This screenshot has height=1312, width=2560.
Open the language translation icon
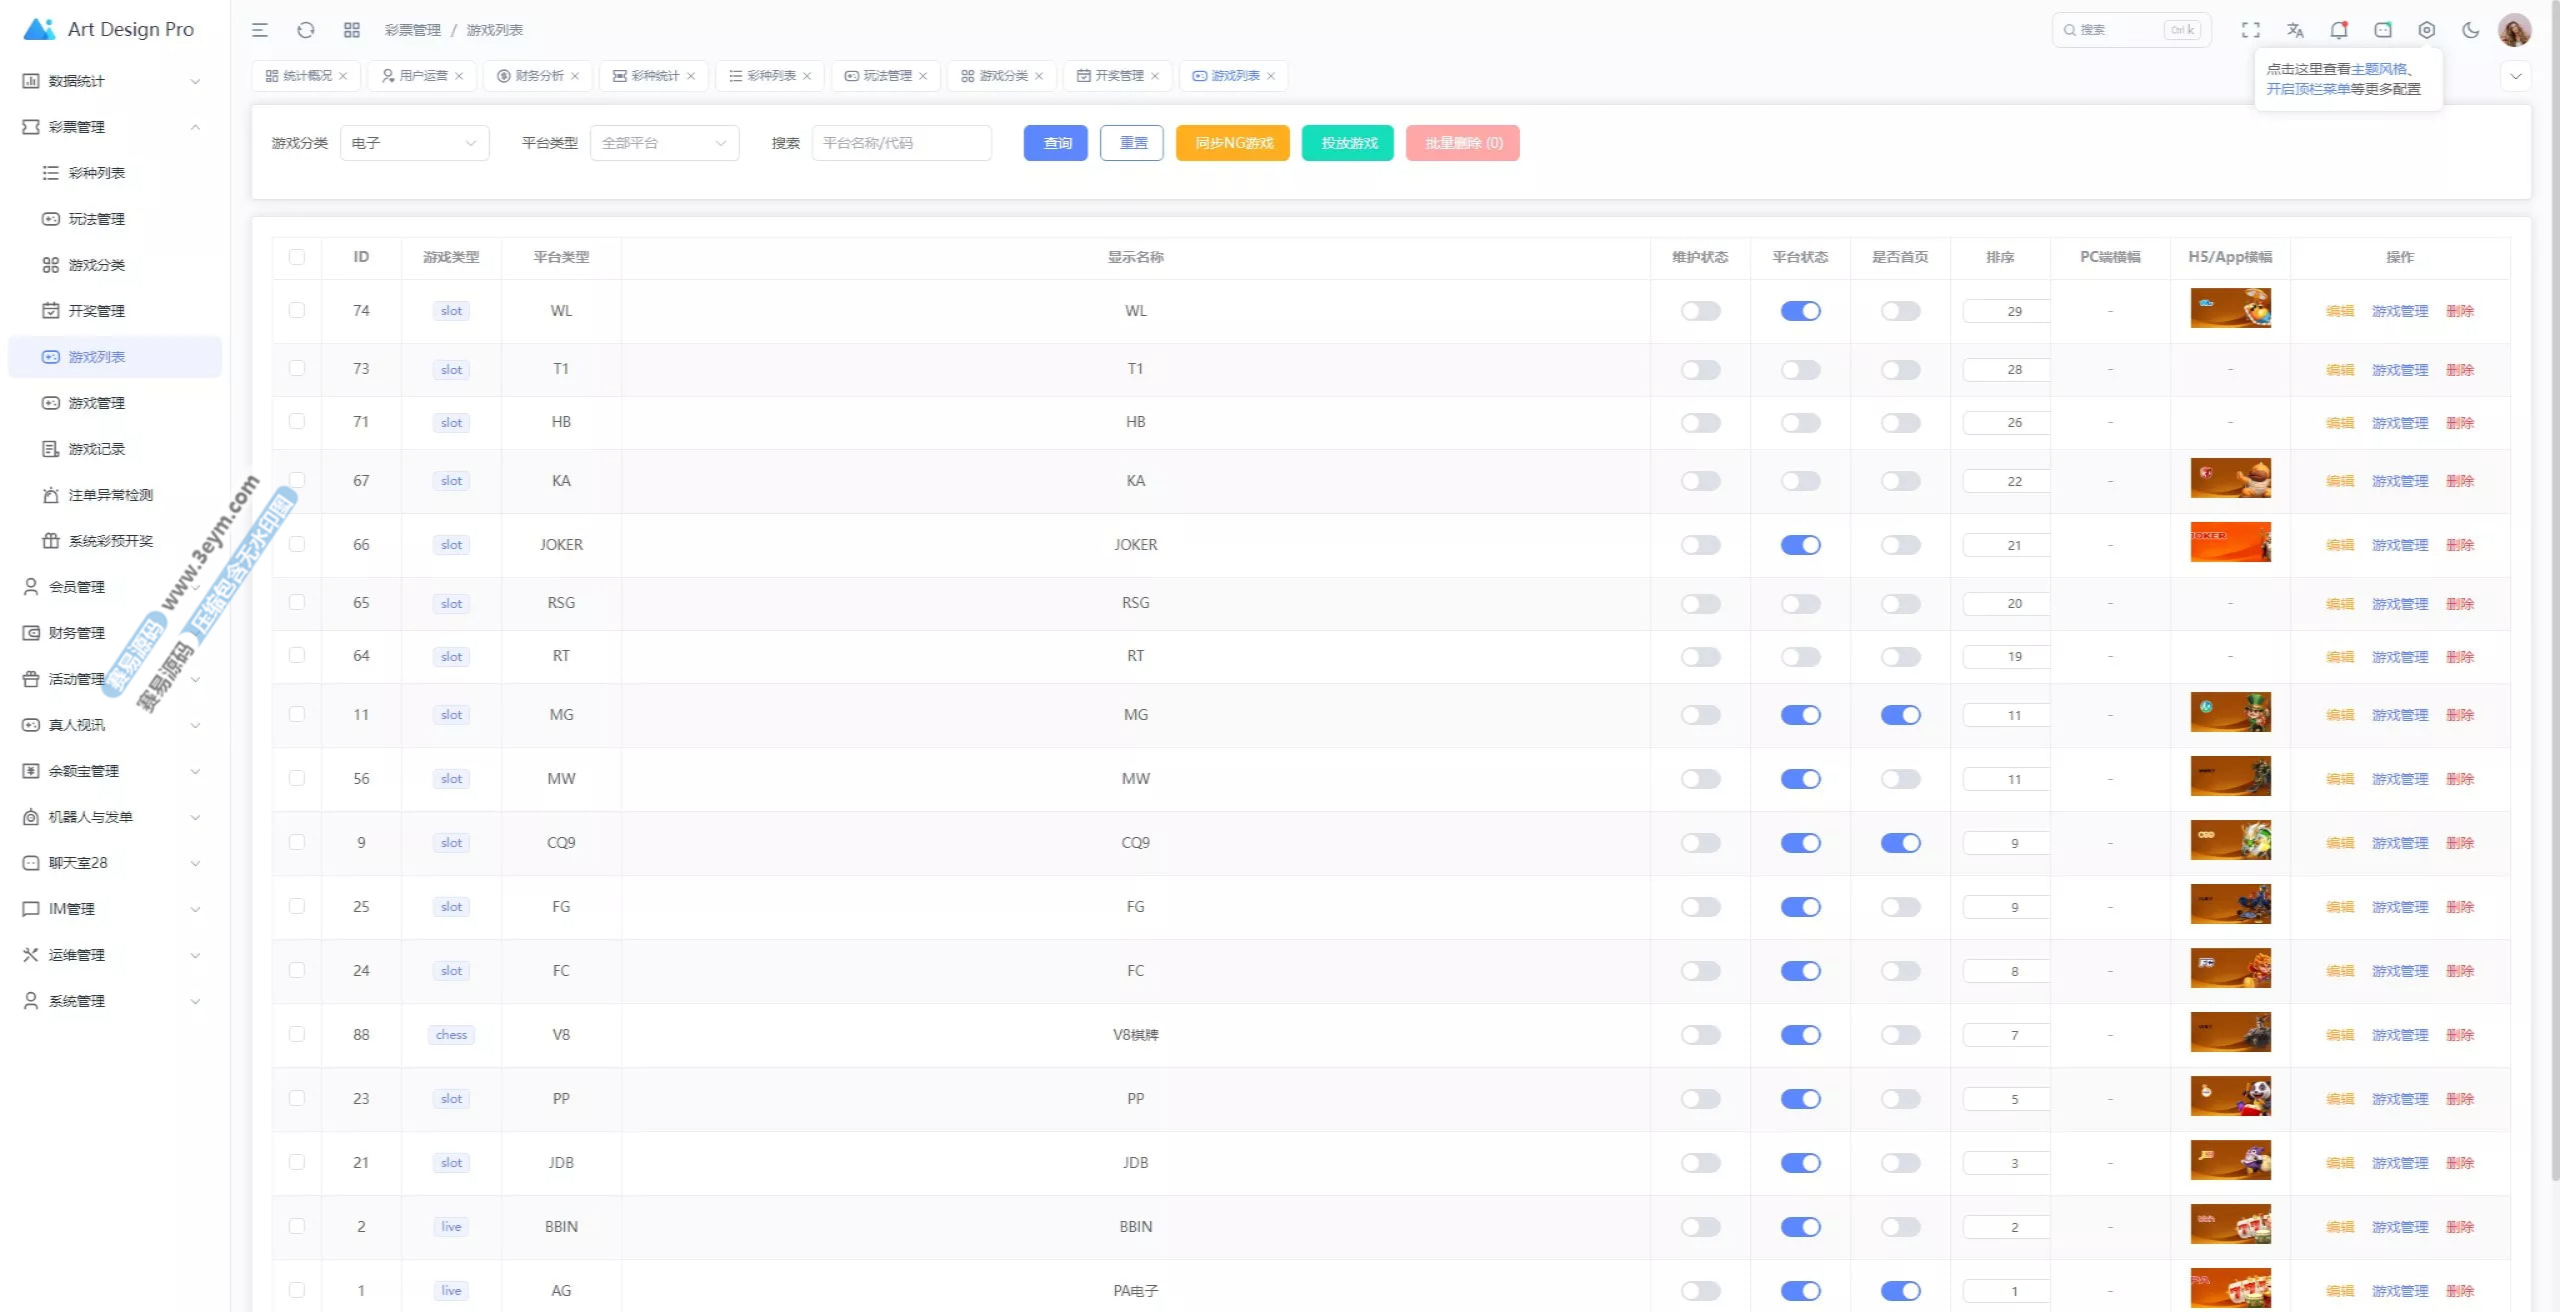[2295, 30]
